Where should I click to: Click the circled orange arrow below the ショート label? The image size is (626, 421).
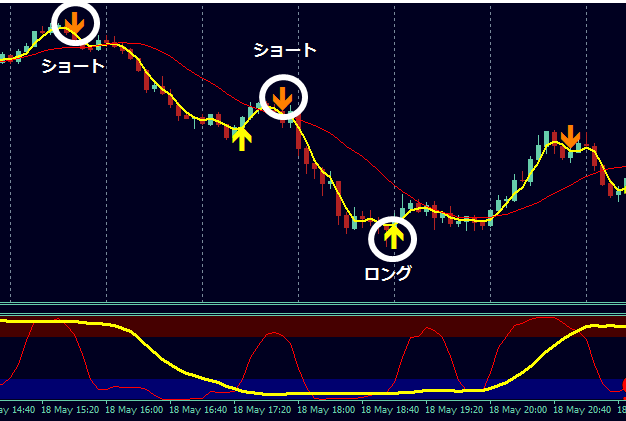[283, 97]
